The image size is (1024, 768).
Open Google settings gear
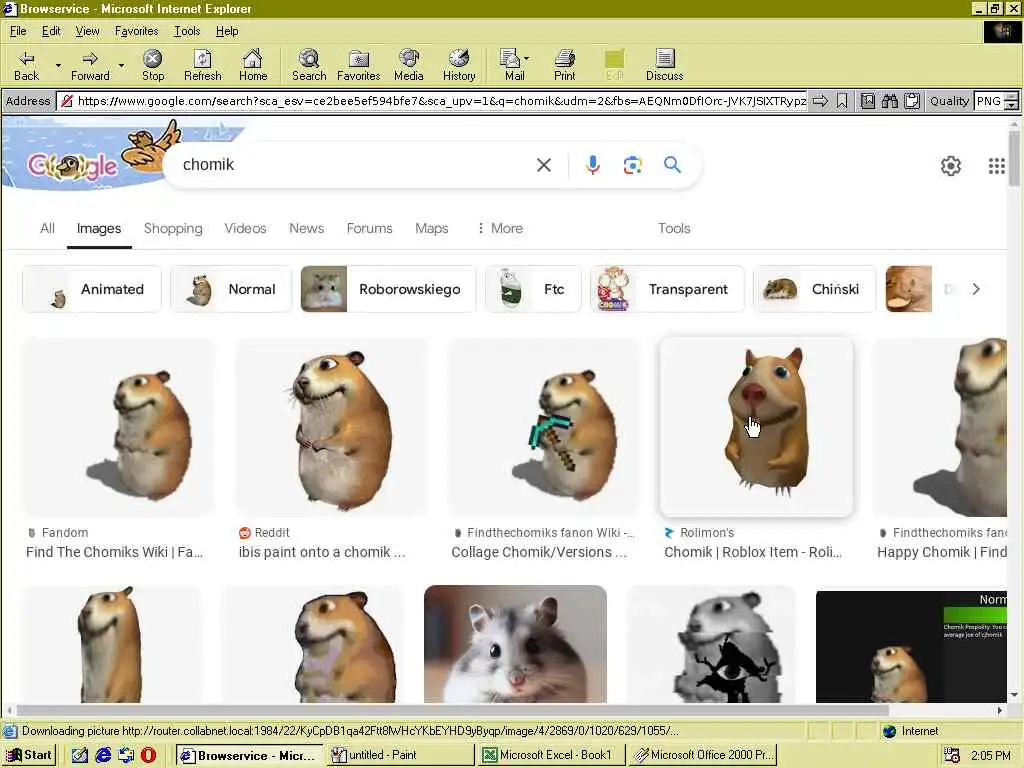click(x=951, y=166)
